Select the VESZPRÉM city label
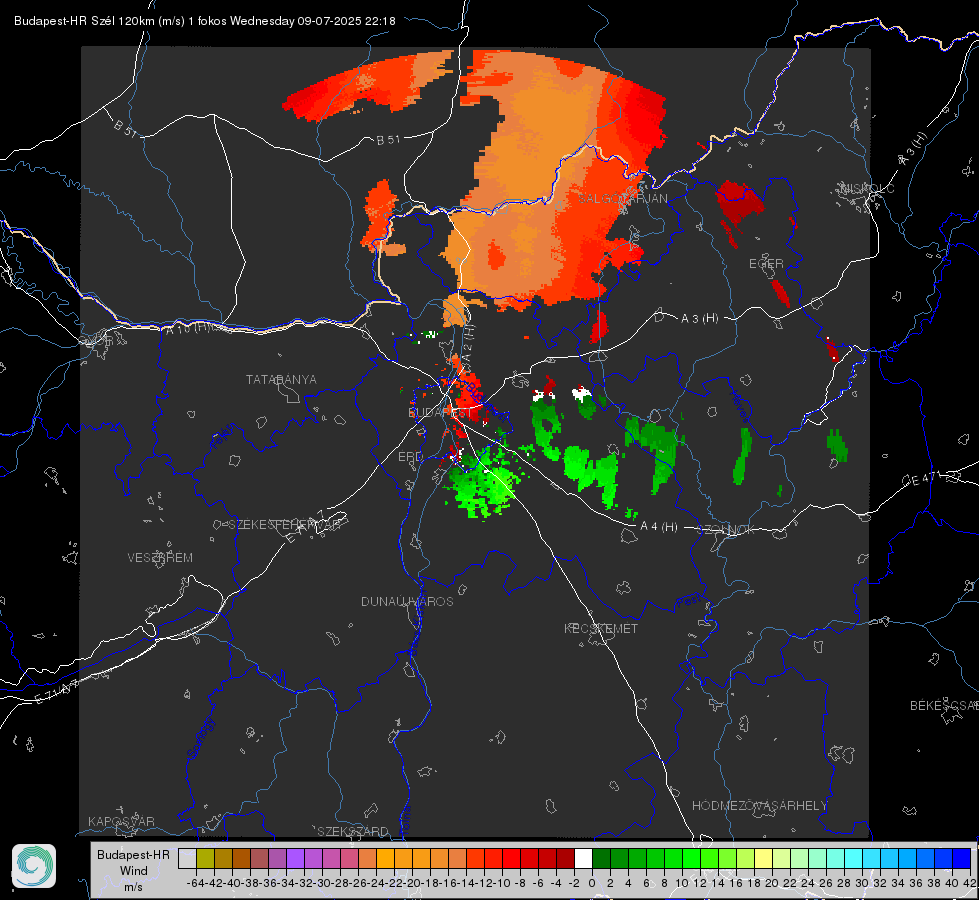Screen dimensions: 979x900 [x=160, y=558]
